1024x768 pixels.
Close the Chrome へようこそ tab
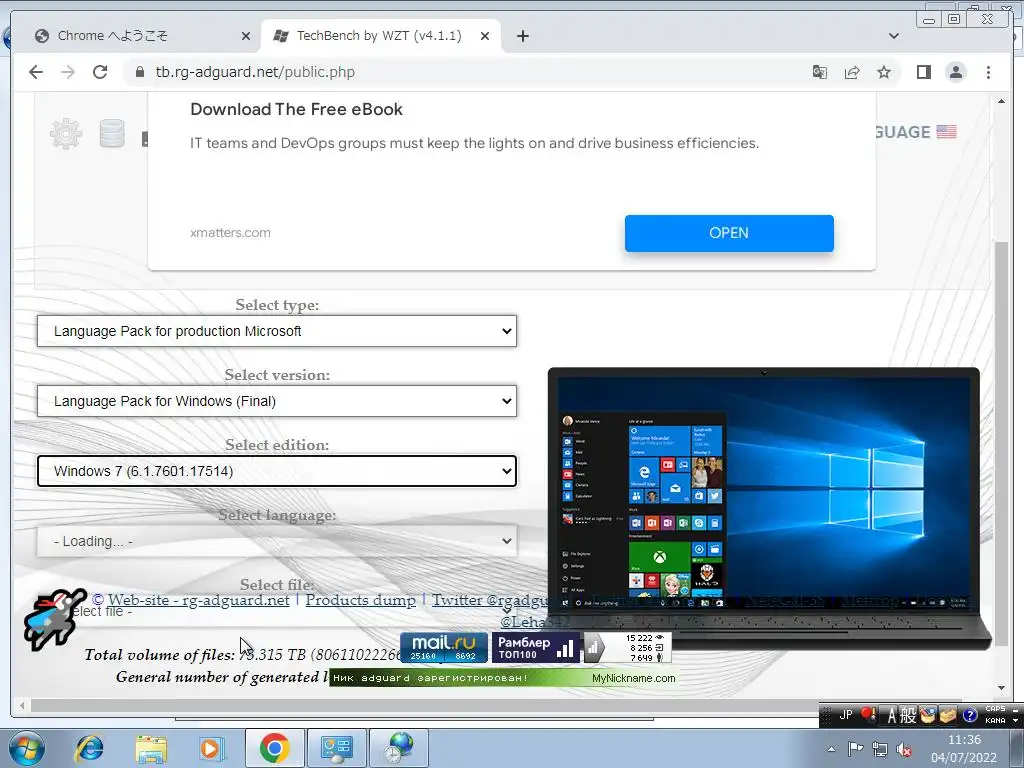pos(246,36)
